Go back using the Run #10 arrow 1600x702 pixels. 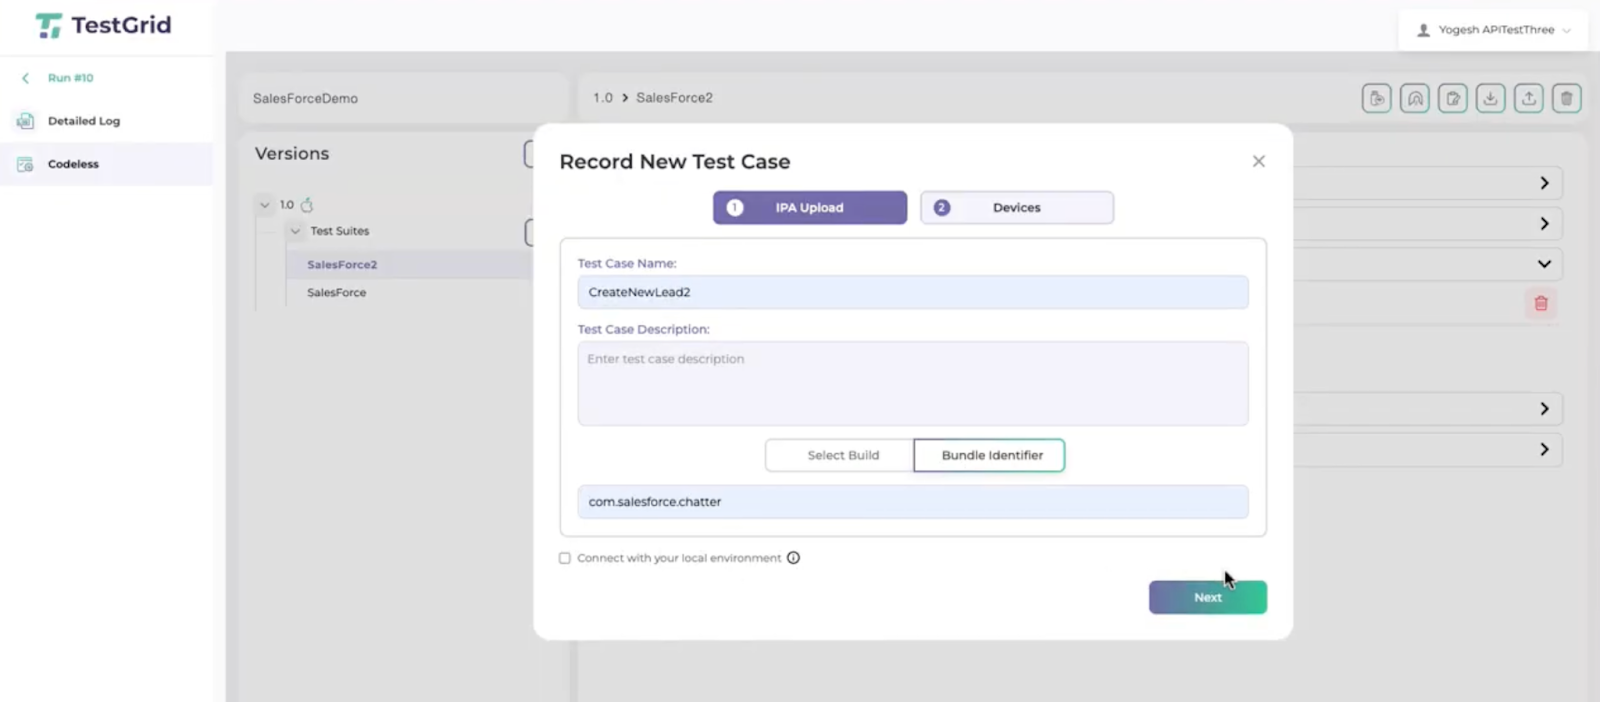click(26, 78)
